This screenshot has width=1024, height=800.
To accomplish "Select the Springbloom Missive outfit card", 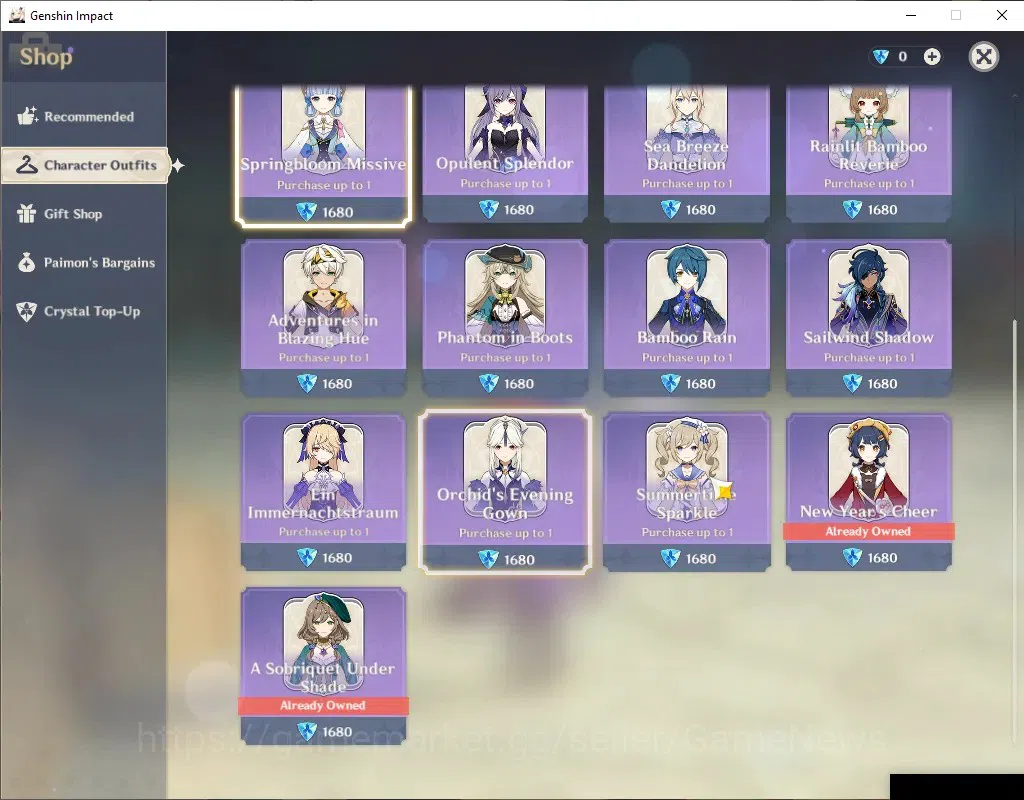I will click(323, 155).
